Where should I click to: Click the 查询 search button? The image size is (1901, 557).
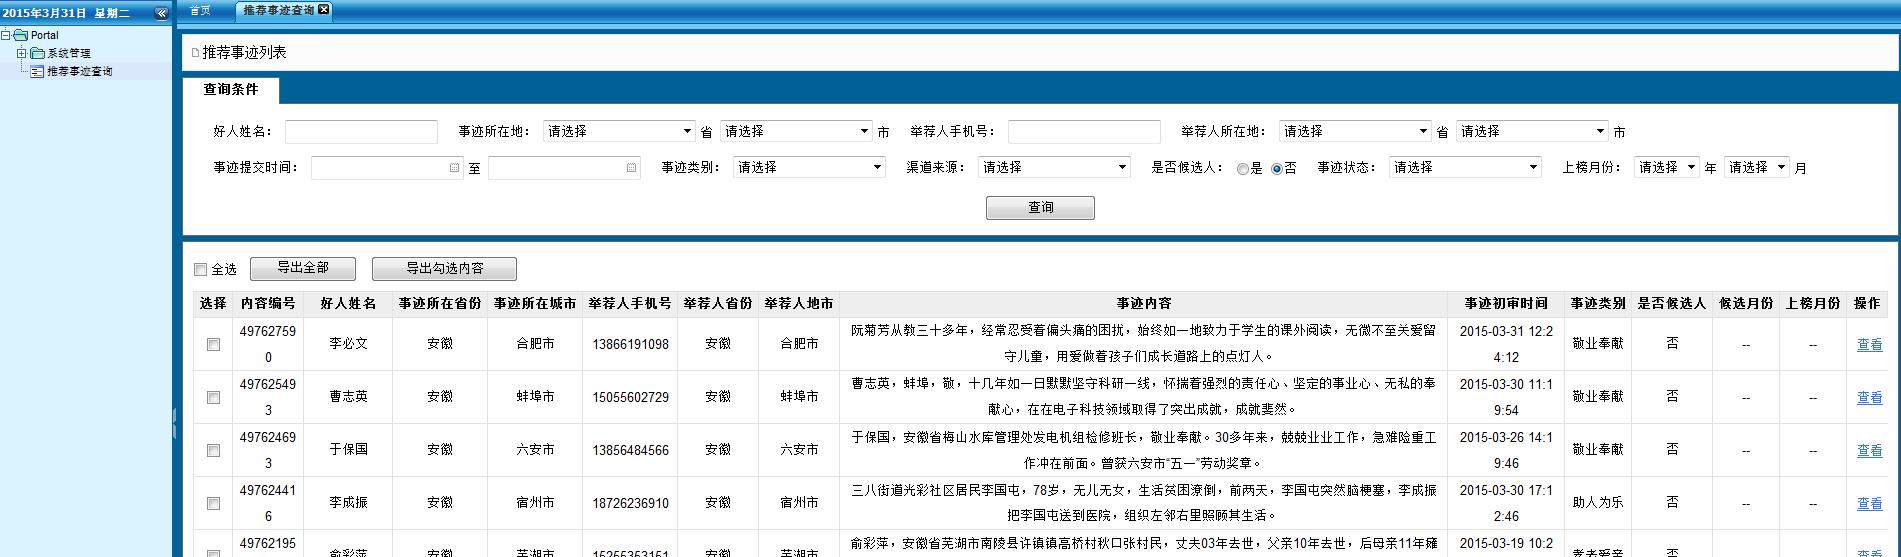[x=1040, y=207]
